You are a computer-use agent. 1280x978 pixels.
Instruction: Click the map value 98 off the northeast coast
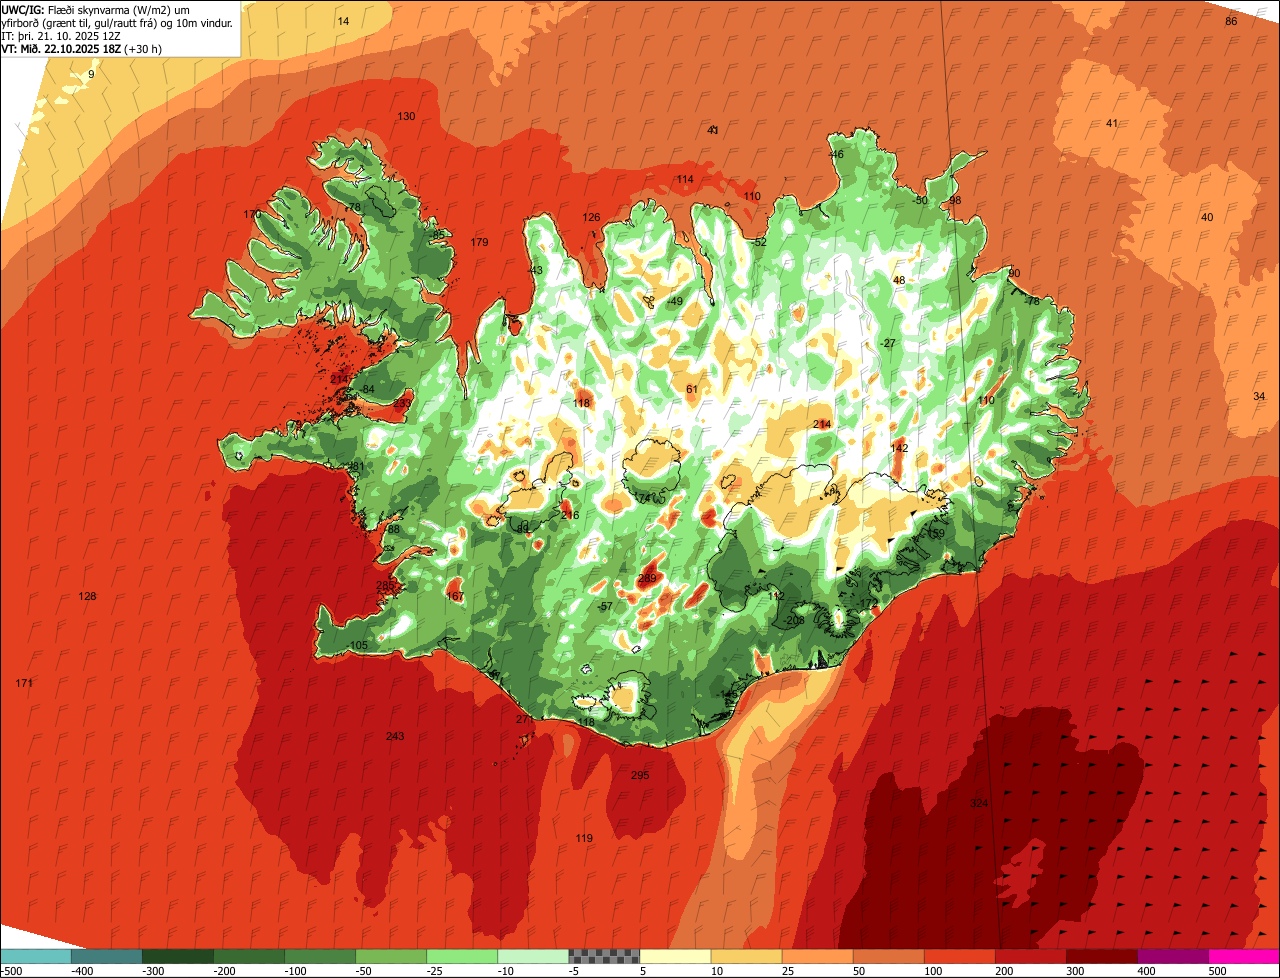tap(955, 201)
